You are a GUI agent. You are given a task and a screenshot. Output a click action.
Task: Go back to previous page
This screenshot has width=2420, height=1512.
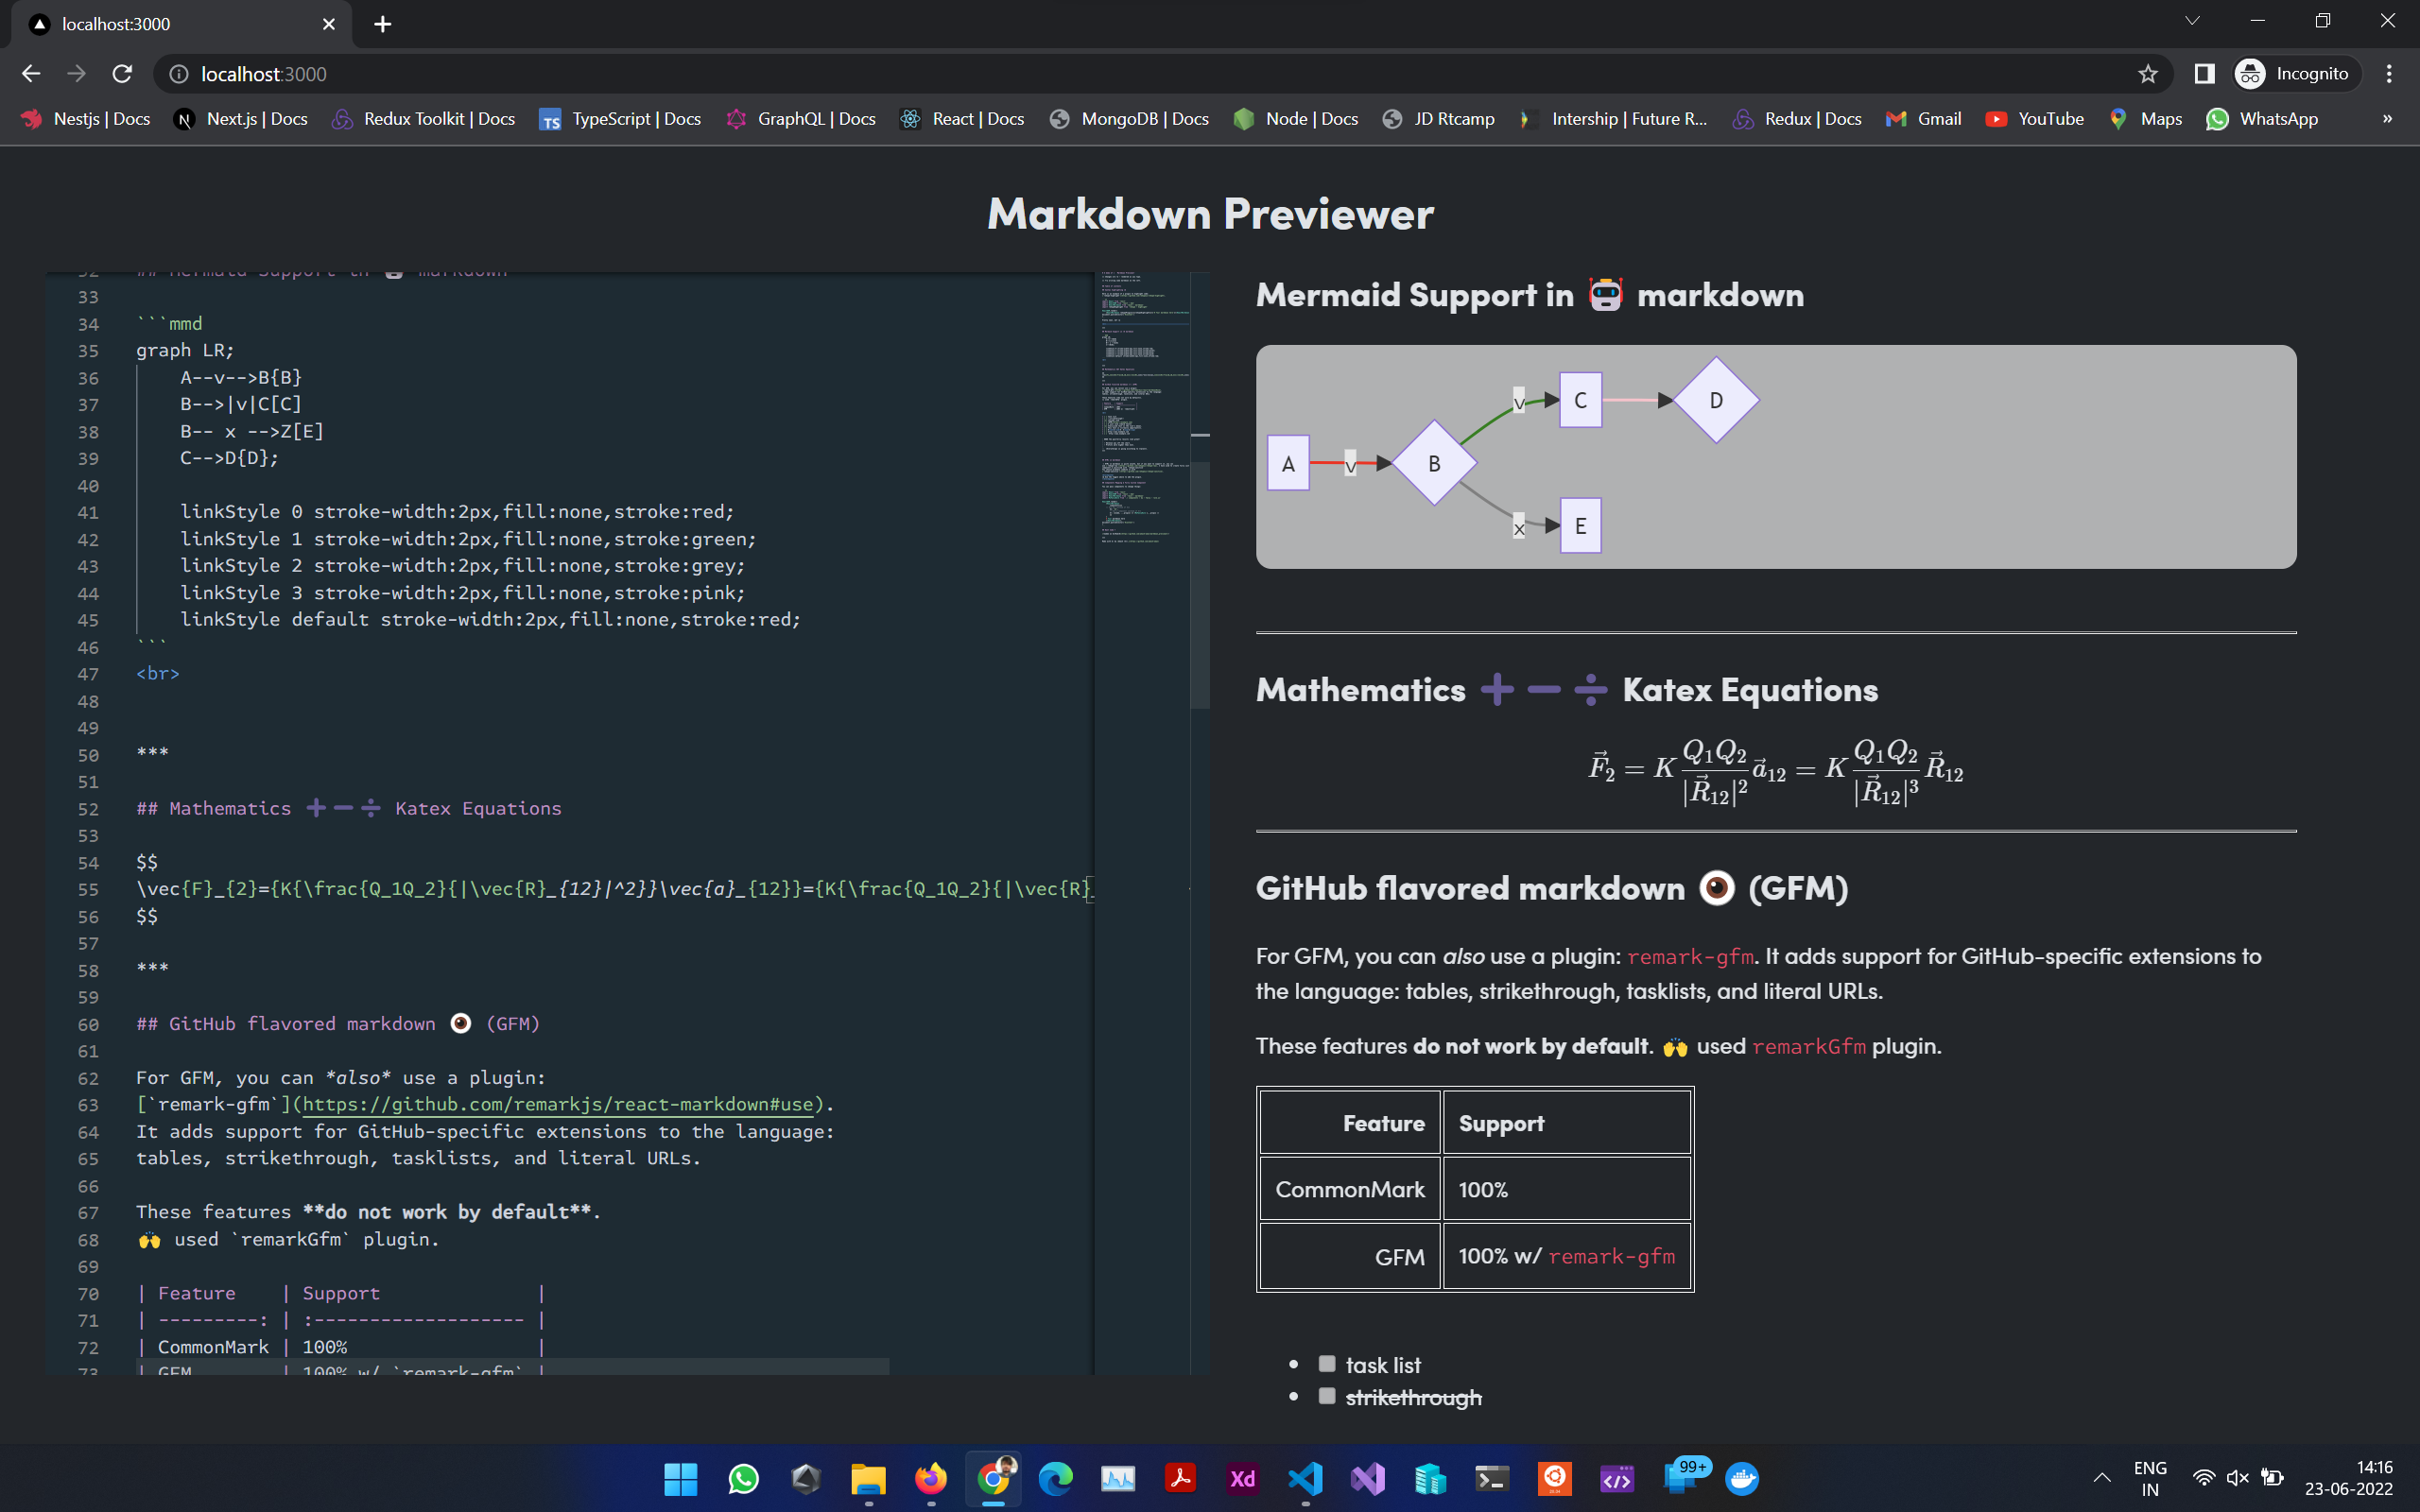[x=31, y=74]
